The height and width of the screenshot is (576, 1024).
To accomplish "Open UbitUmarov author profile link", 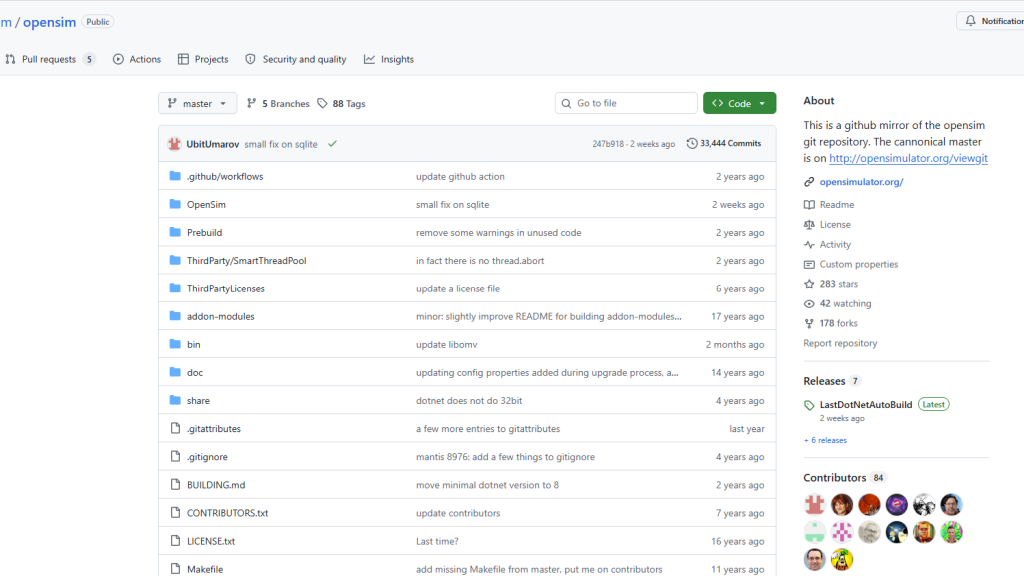I will 213,144.
